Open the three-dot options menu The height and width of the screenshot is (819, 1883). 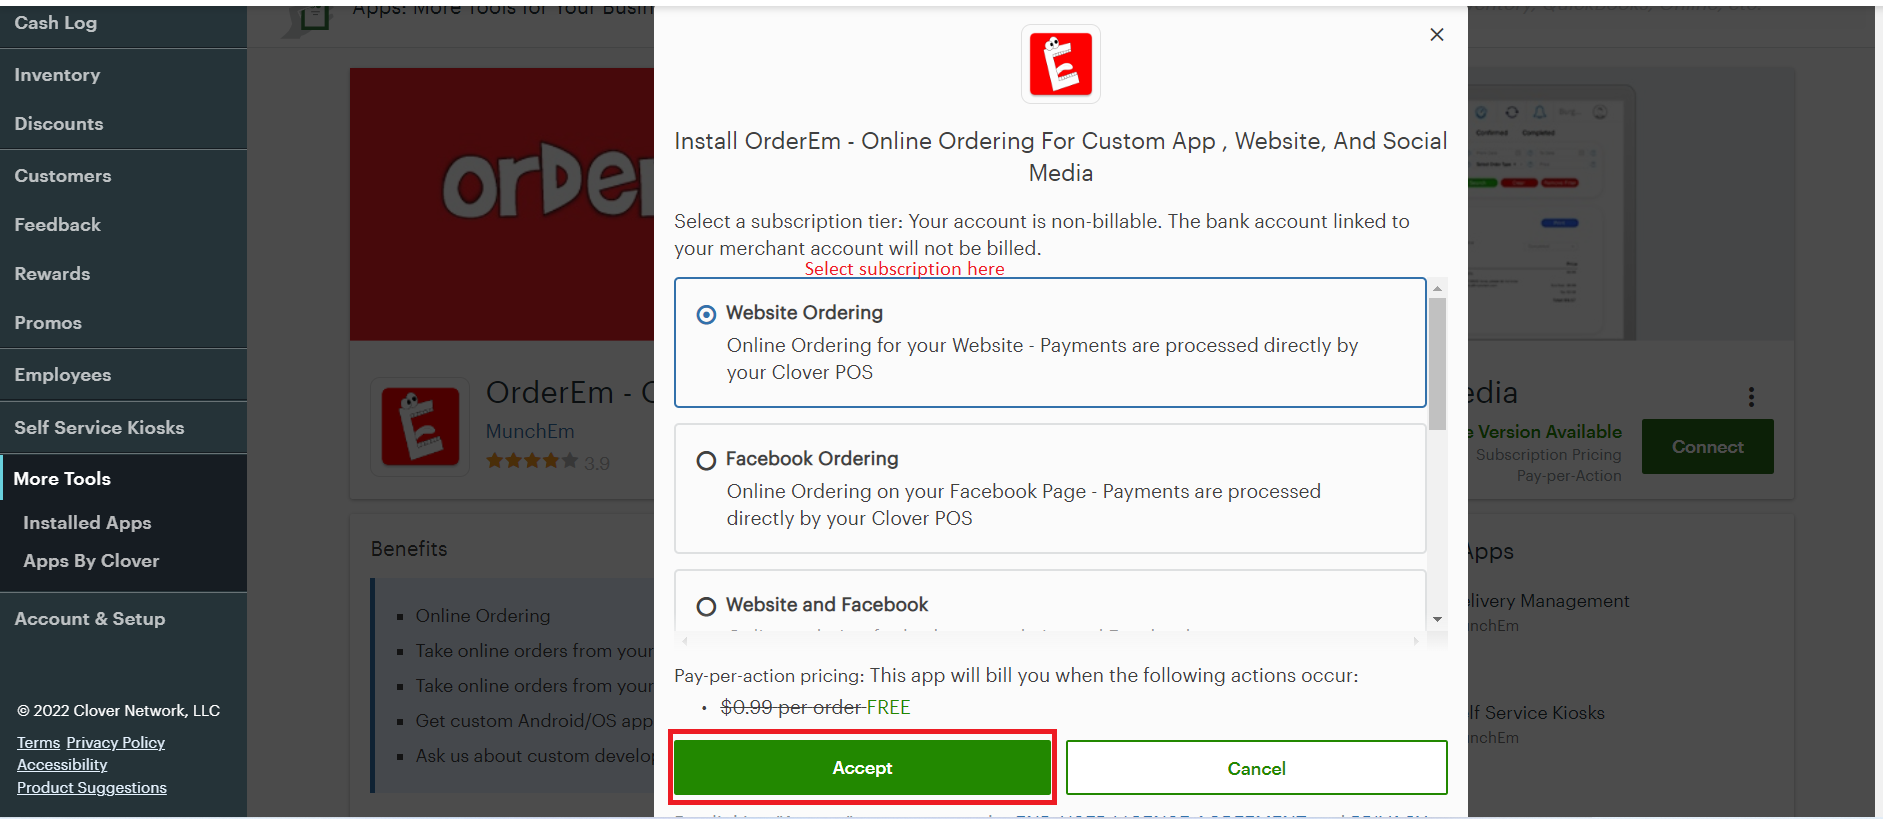pos(1750,397)
